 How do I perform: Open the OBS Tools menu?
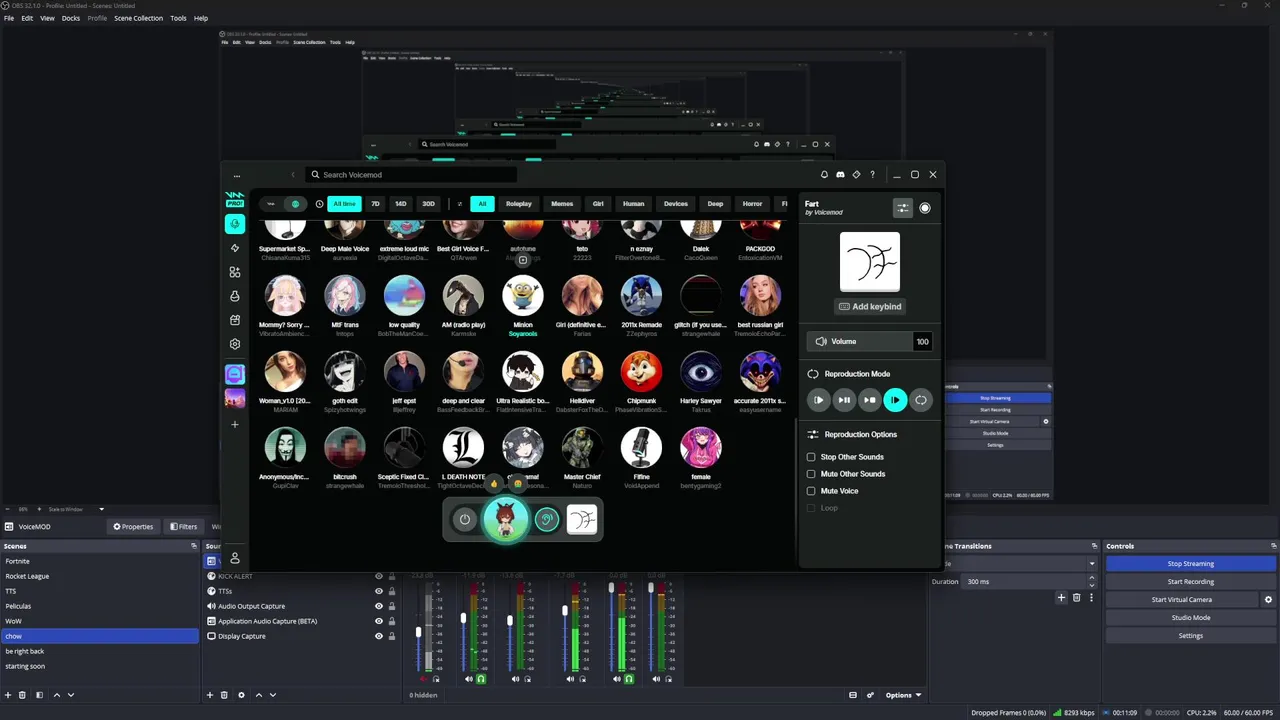point(178,18)
